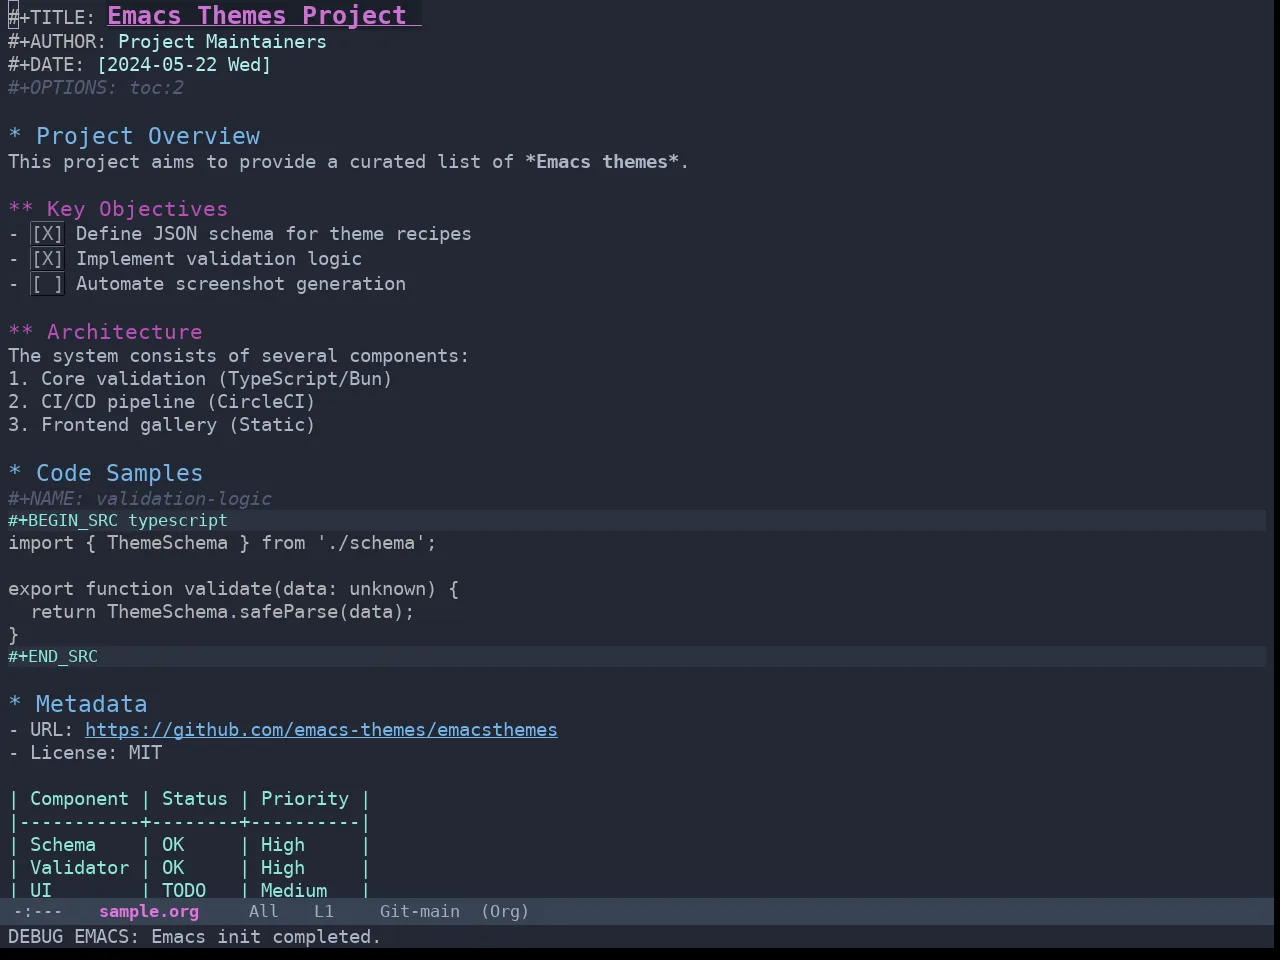Click the buffer status flags -:---
Viewport: 1280px width, 960px height.
click(x=38, y=911)
